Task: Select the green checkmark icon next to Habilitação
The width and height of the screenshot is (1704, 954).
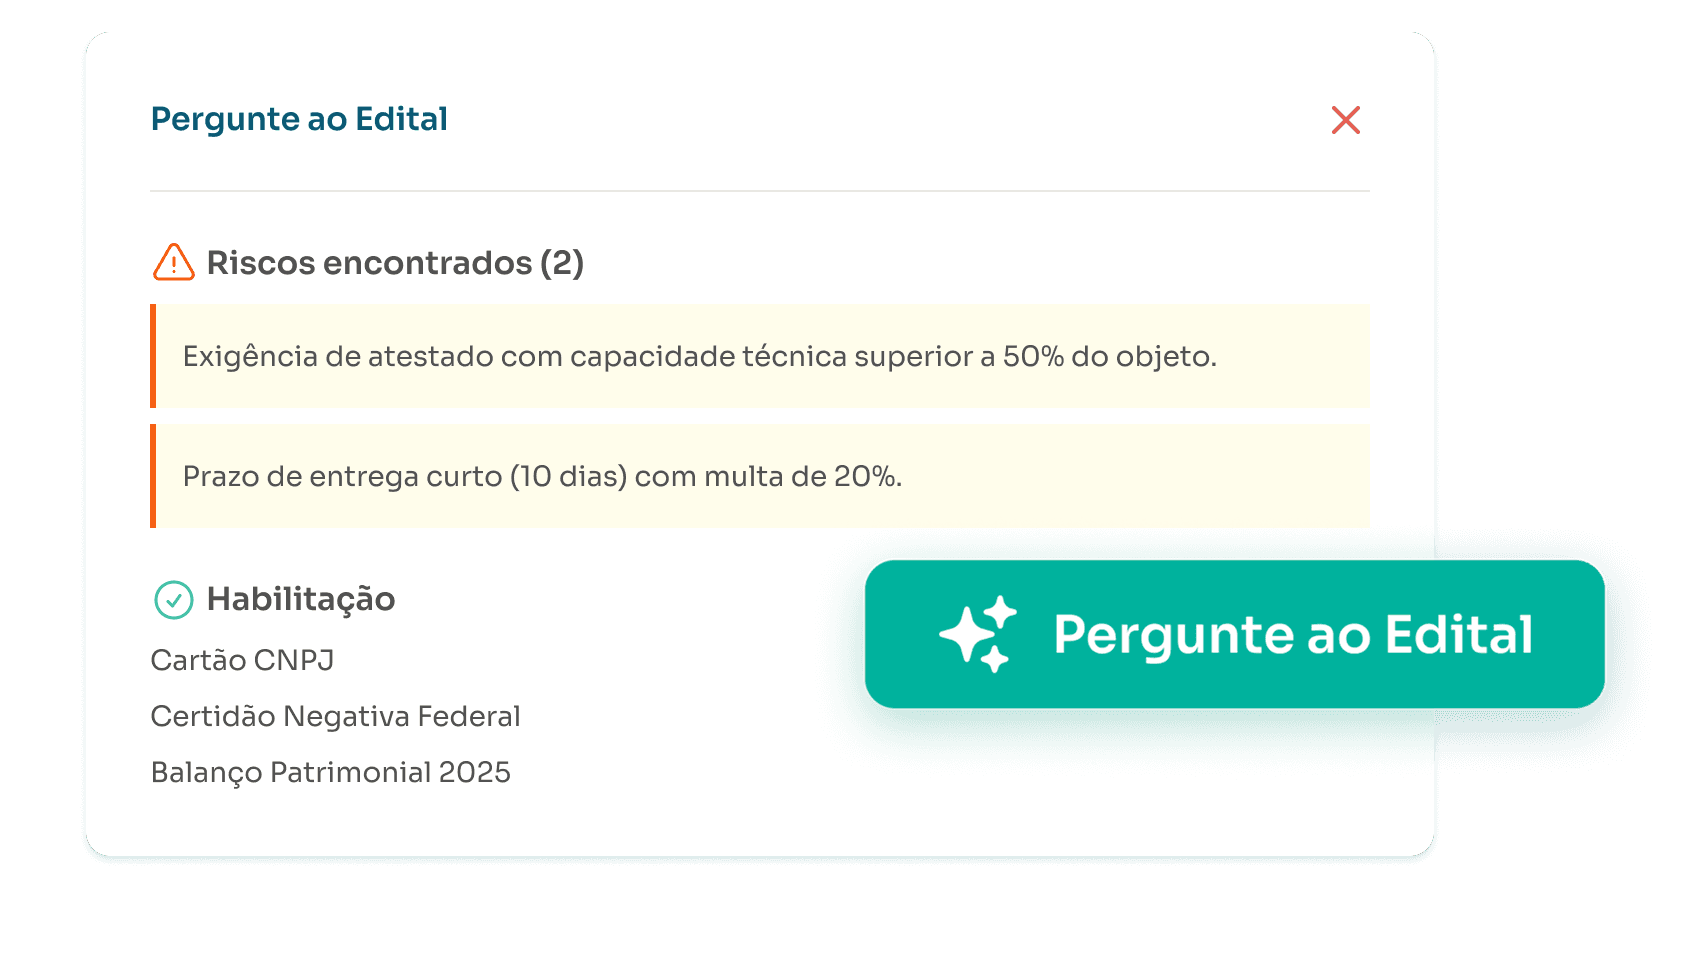Action: (173, 598)
